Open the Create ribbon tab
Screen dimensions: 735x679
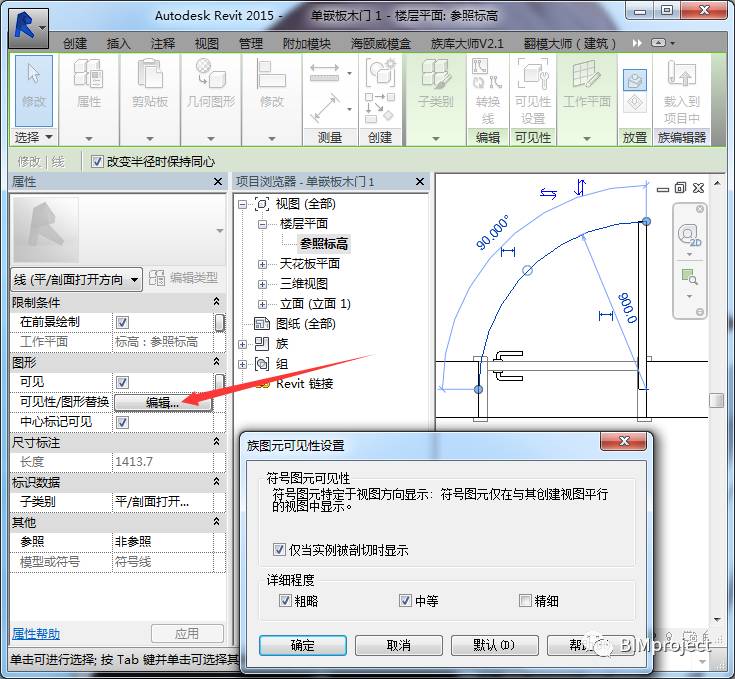75,44
